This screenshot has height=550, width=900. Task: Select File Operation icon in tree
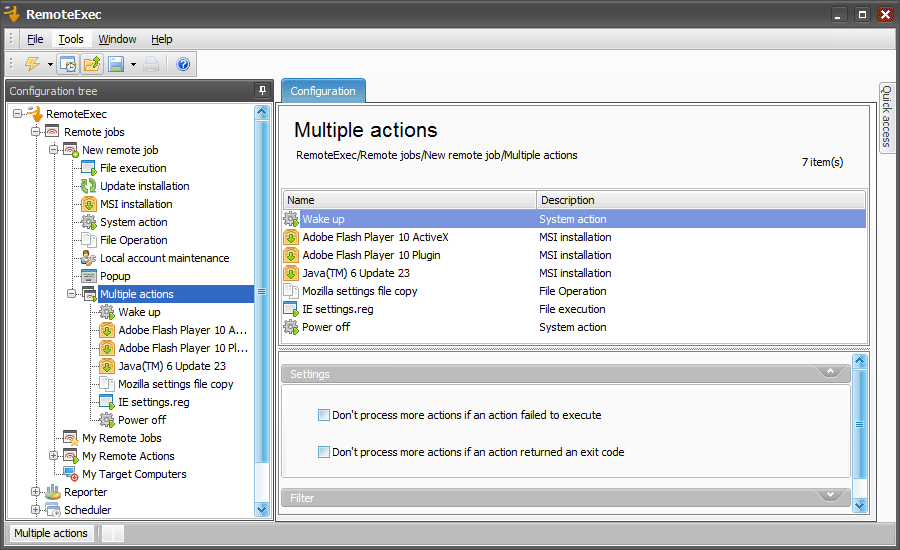(x=89, y=239)
